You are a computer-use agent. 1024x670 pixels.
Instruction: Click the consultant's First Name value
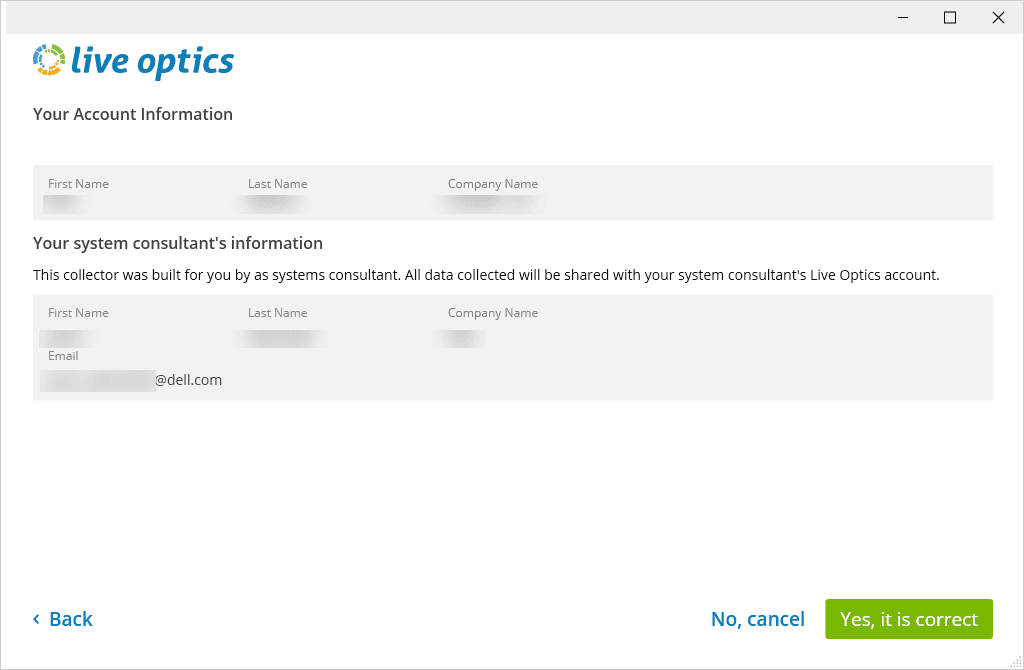[x=66, y=338]
